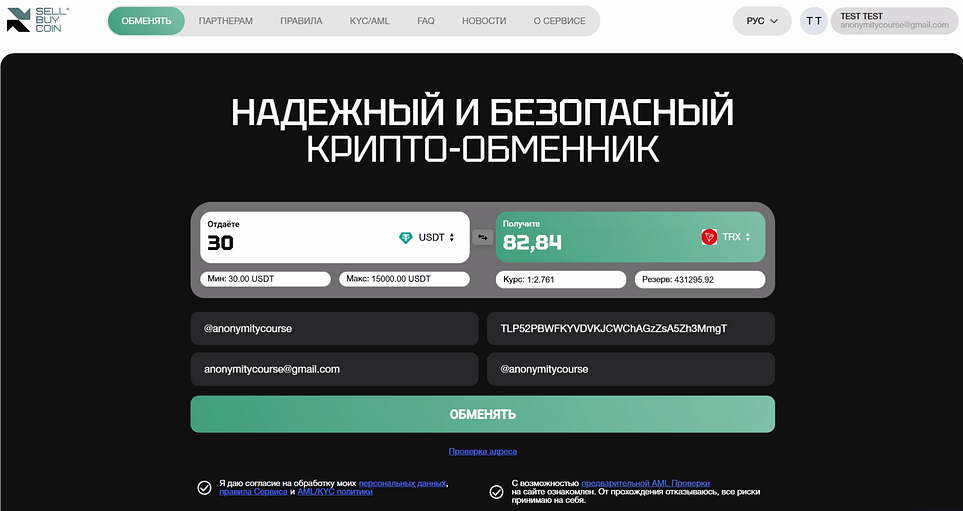
Task: Open the ПАРТНЕРАМ navigation item
Action: (x=225, y=21)
